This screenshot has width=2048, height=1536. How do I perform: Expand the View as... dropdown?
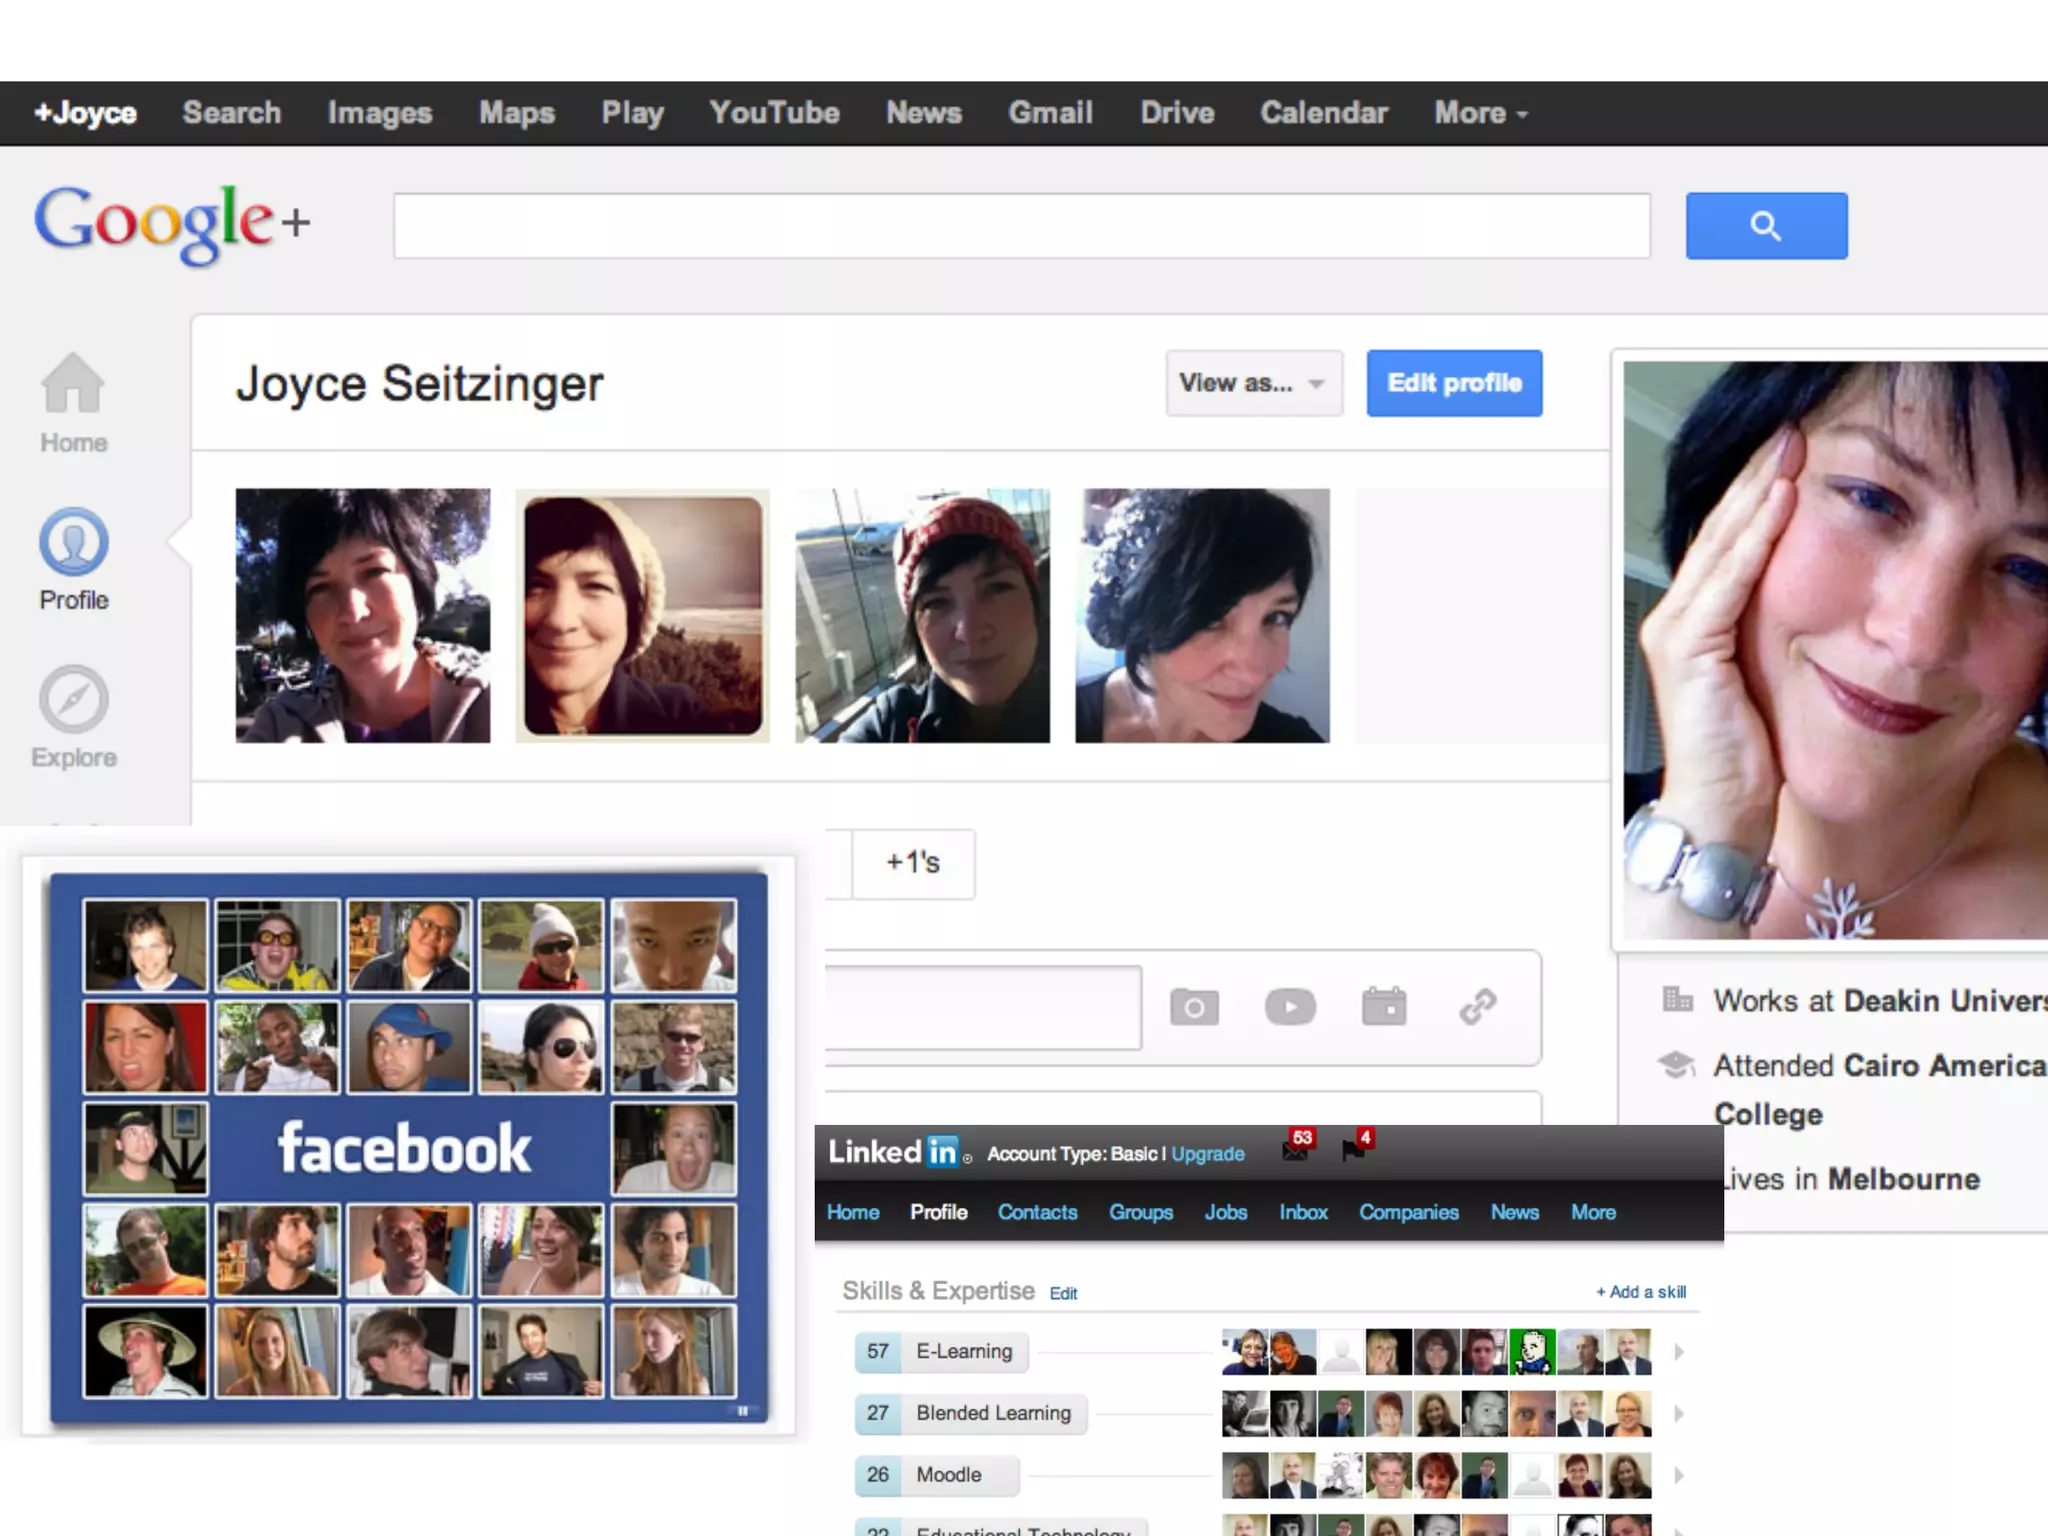[x=1253, y=384]
